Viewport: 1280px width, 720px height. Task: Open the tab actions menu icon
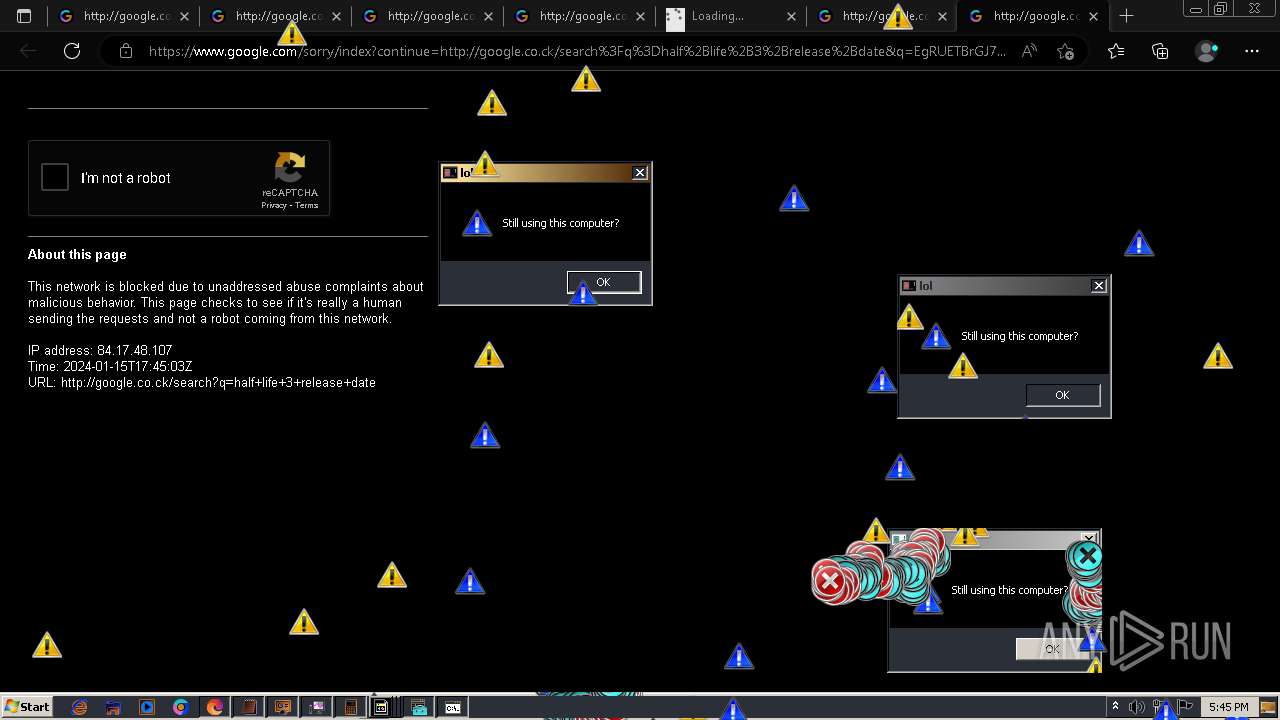pos(24,16)
